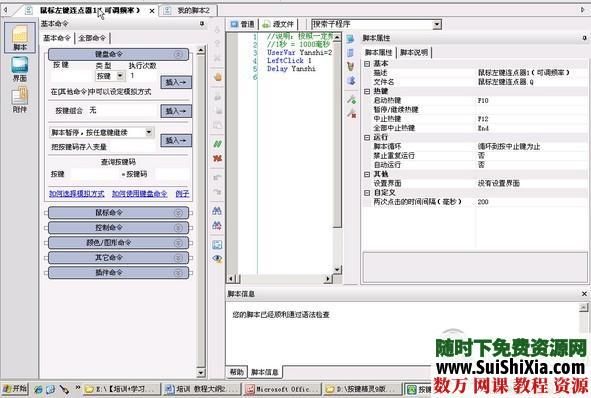Switch editor to 源文件 view

coord(278,24)
